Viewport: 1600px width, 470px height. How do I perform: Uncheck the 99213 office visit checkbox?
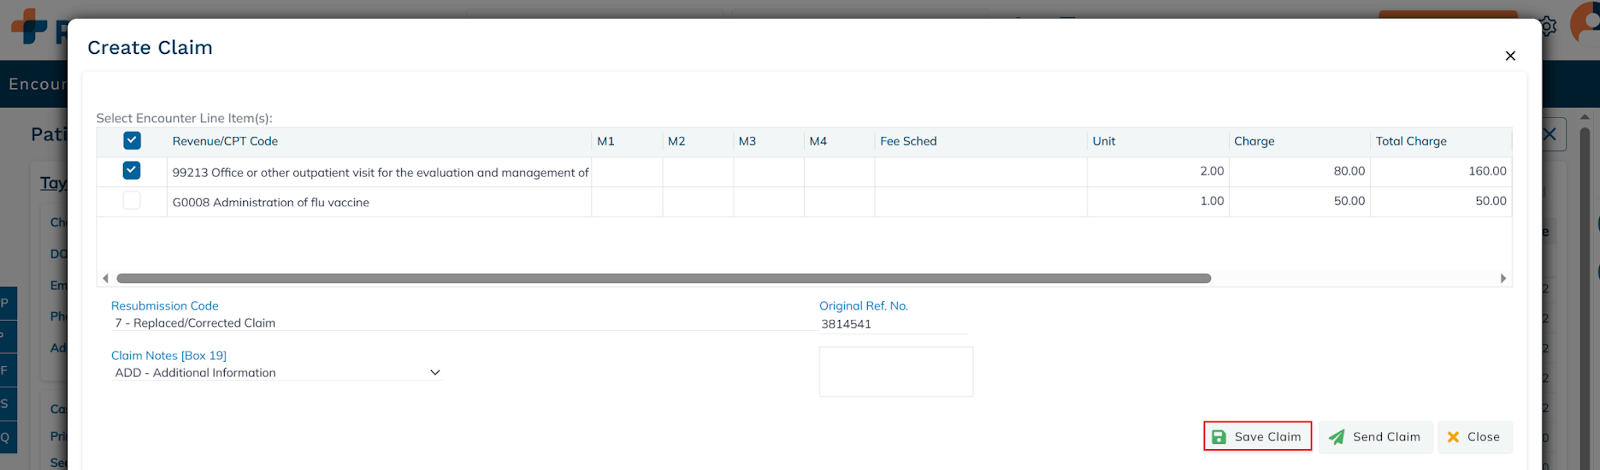click(x=132, y=171)
